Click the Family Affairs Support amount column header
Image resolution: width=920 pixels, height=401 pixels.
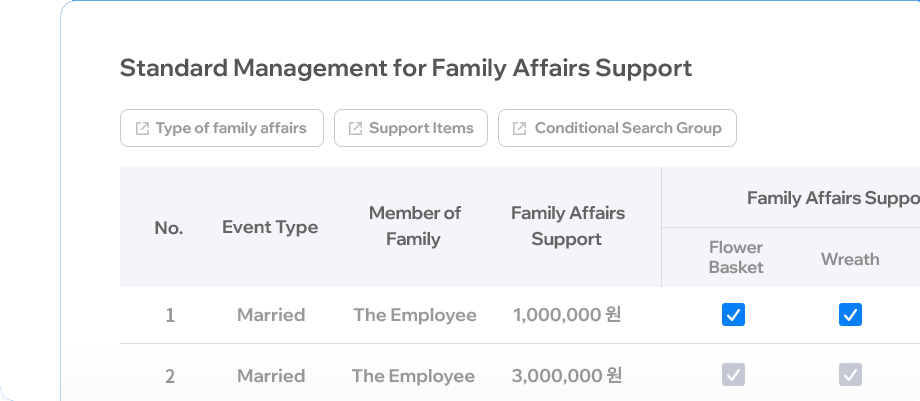tap(567, 226)
